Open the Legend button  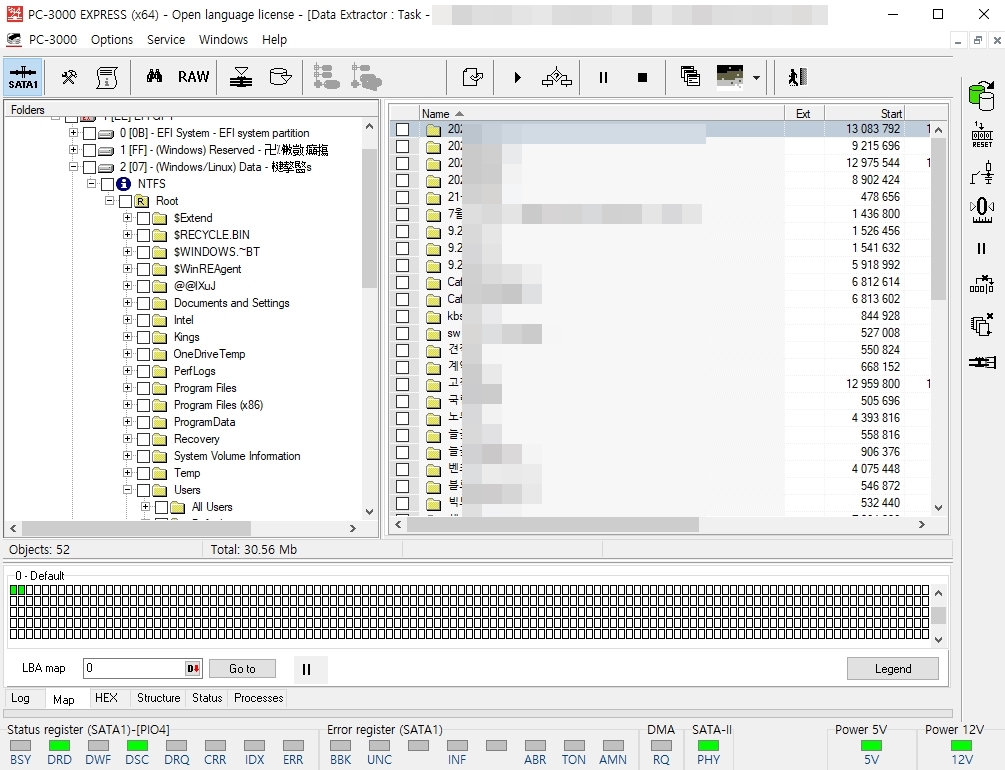click(x=893, y=669)
